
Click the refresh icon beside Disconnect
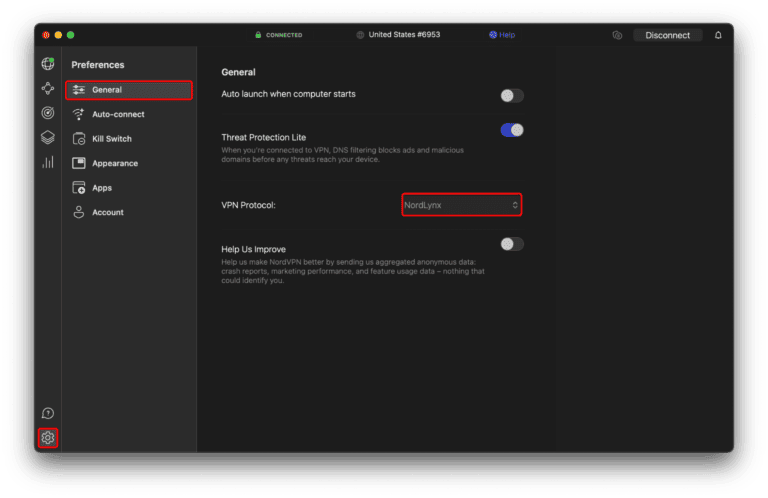pyautogui.click(x=617, y=35)
